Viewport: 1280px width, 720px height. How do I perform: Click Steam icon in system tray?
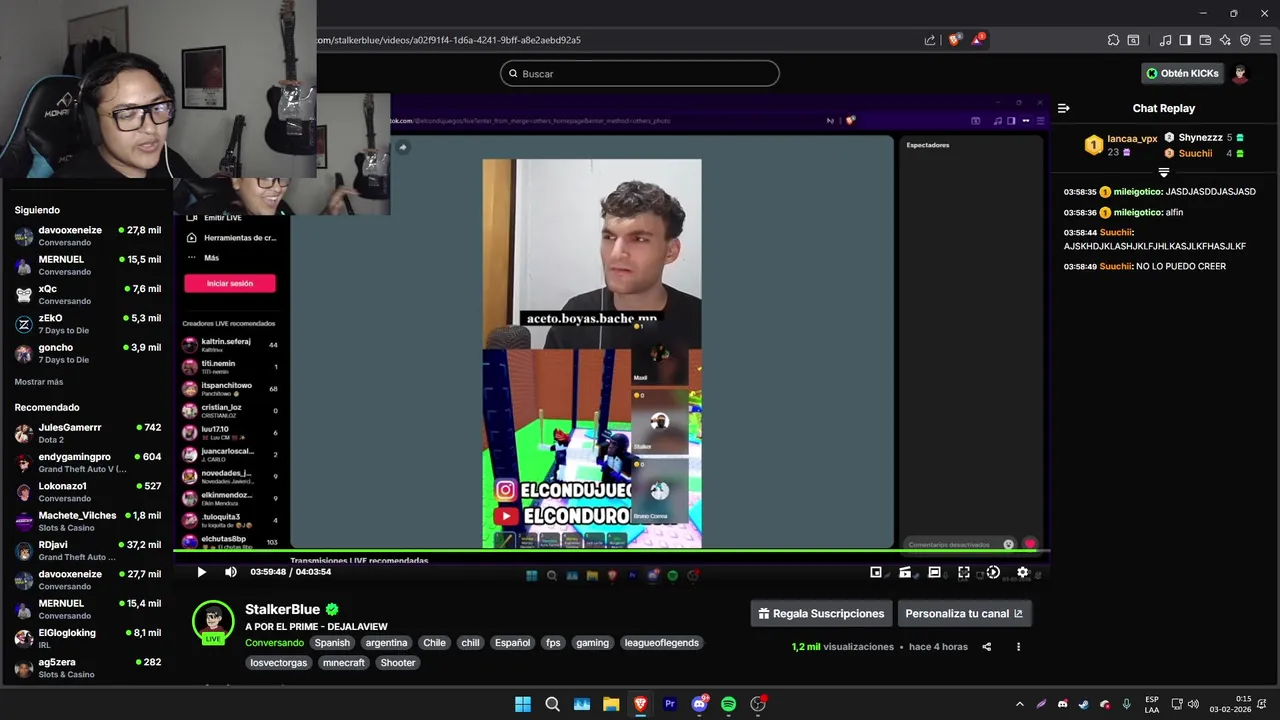[1083, 704]
